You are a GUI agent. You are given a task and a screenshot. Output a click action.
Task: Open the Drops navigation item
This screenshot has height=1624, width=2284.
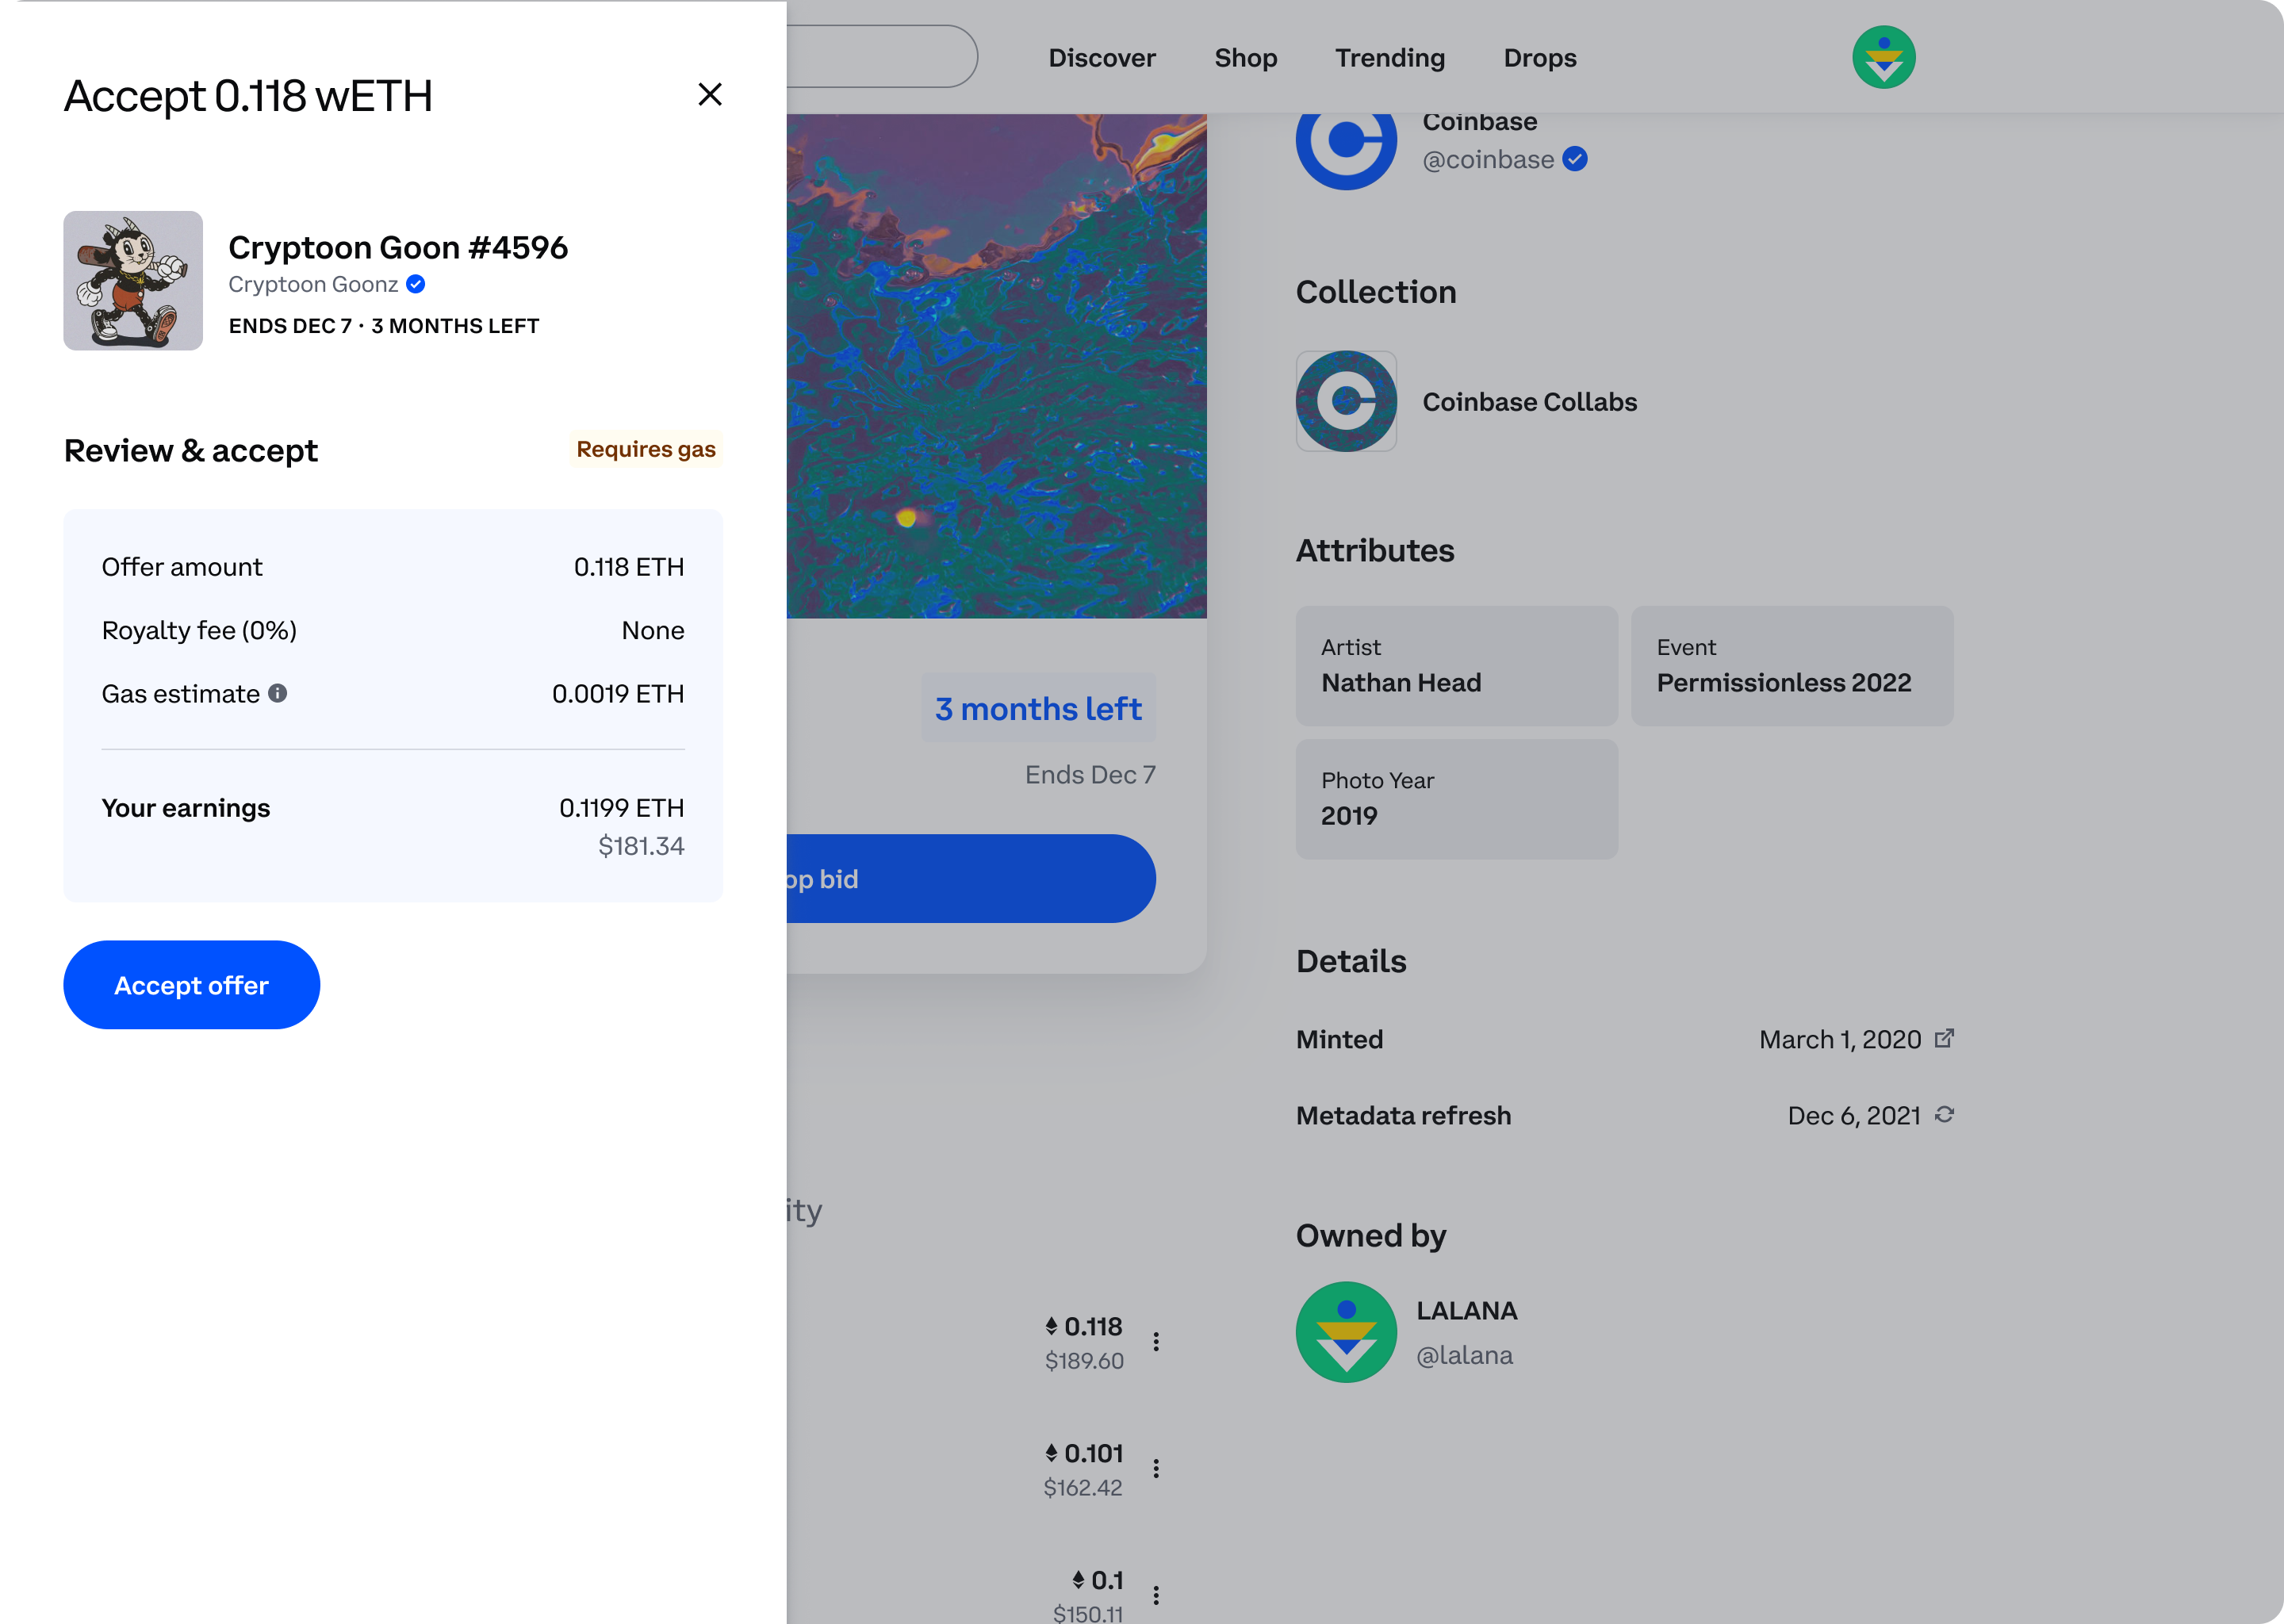1539,58
